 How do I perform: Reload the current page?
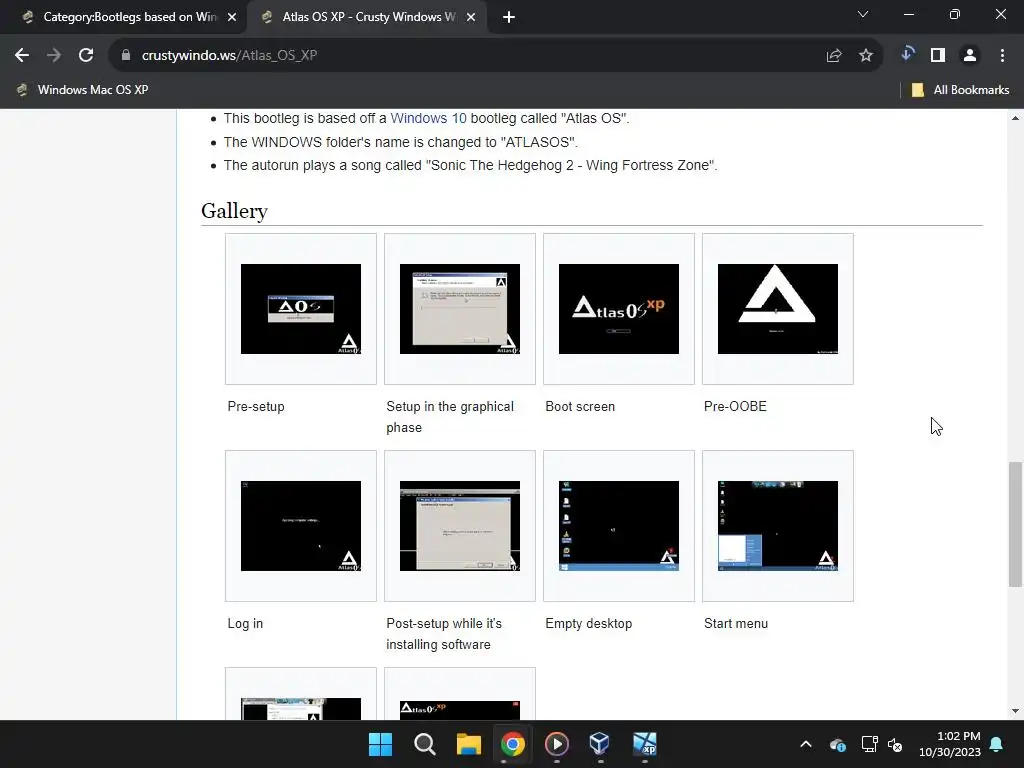[x=86, y=56]
